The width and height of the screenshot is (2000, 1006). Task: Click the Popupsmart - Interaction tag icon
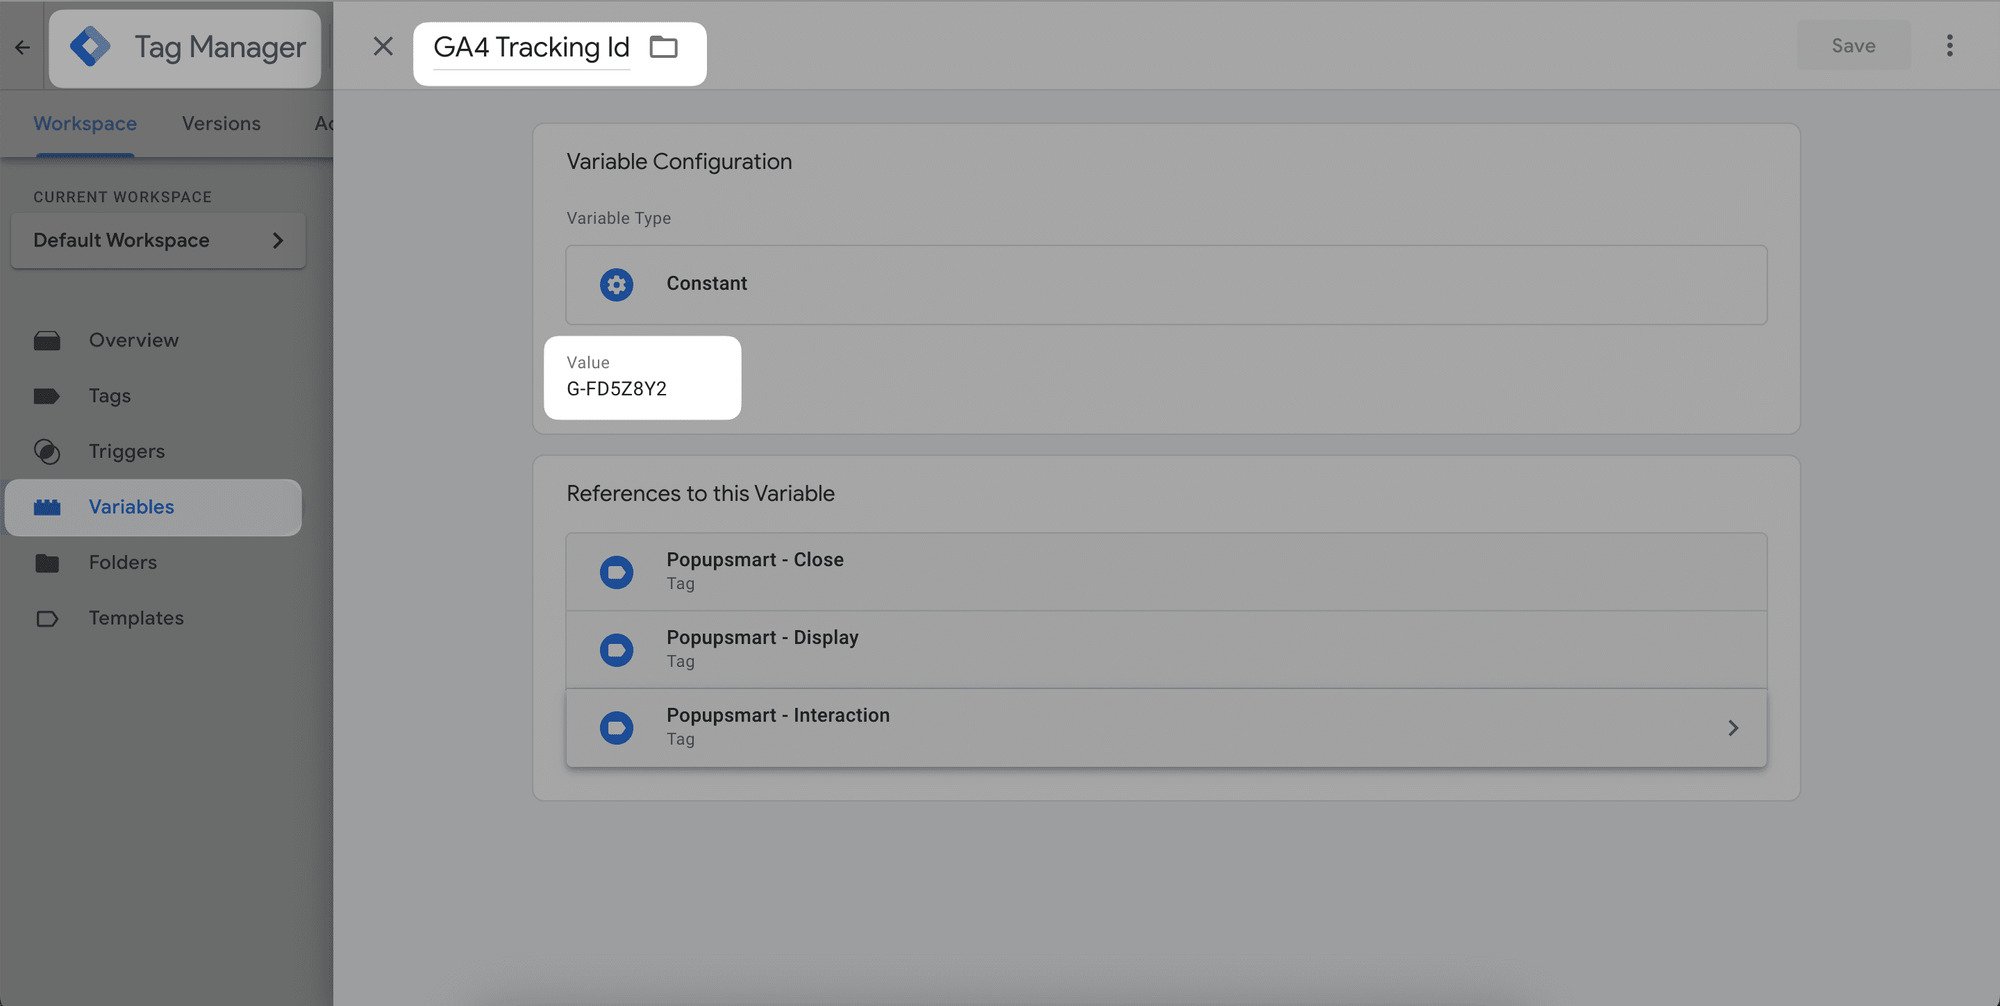pos(617,728)
